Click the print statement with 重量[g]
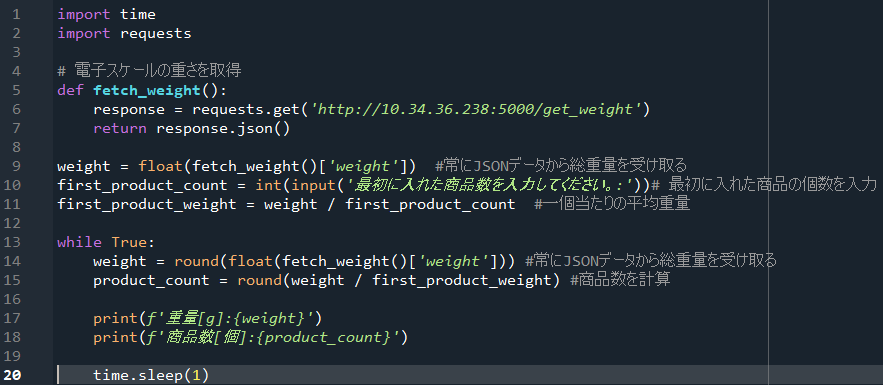This screenshot has width=883, height=385. (x=207, y=318)
